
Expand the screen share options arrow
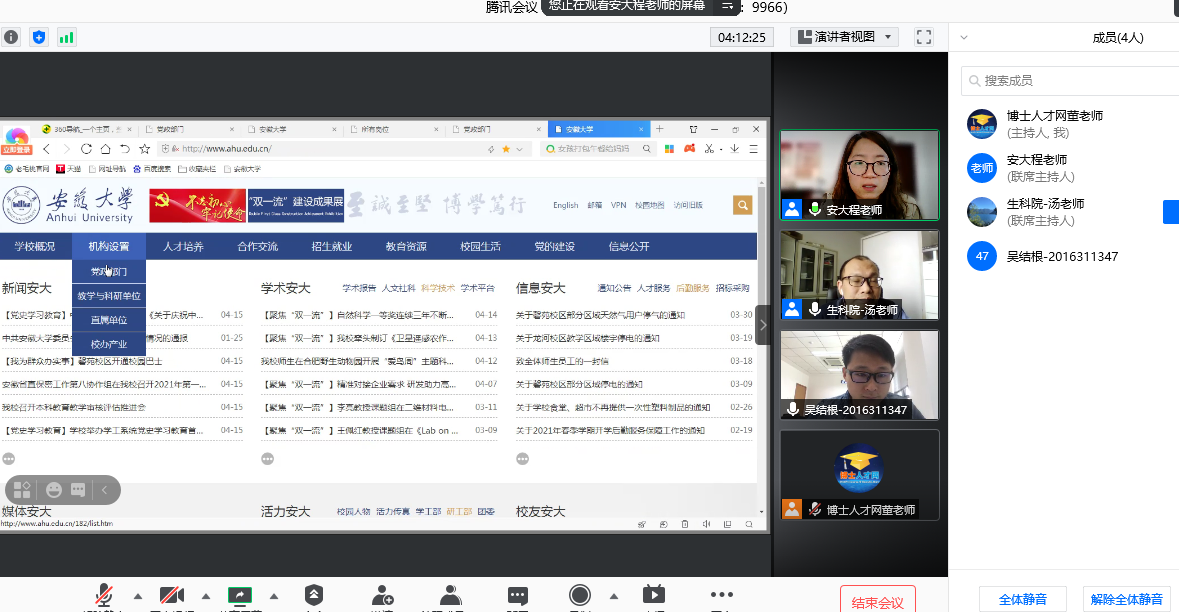click(274, 596)
